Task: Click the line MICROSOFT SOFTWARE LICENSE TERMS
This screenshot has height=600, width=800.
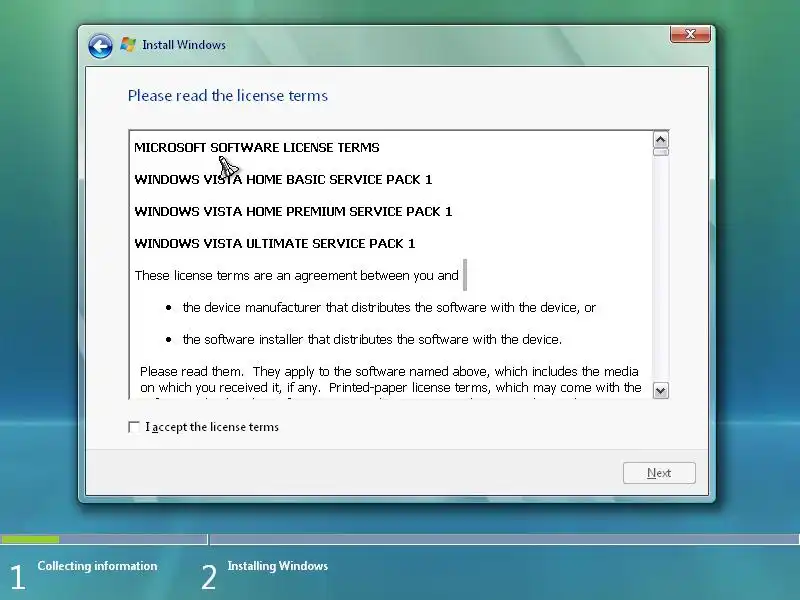Action: pyautogui.click(x=257, y=147)
